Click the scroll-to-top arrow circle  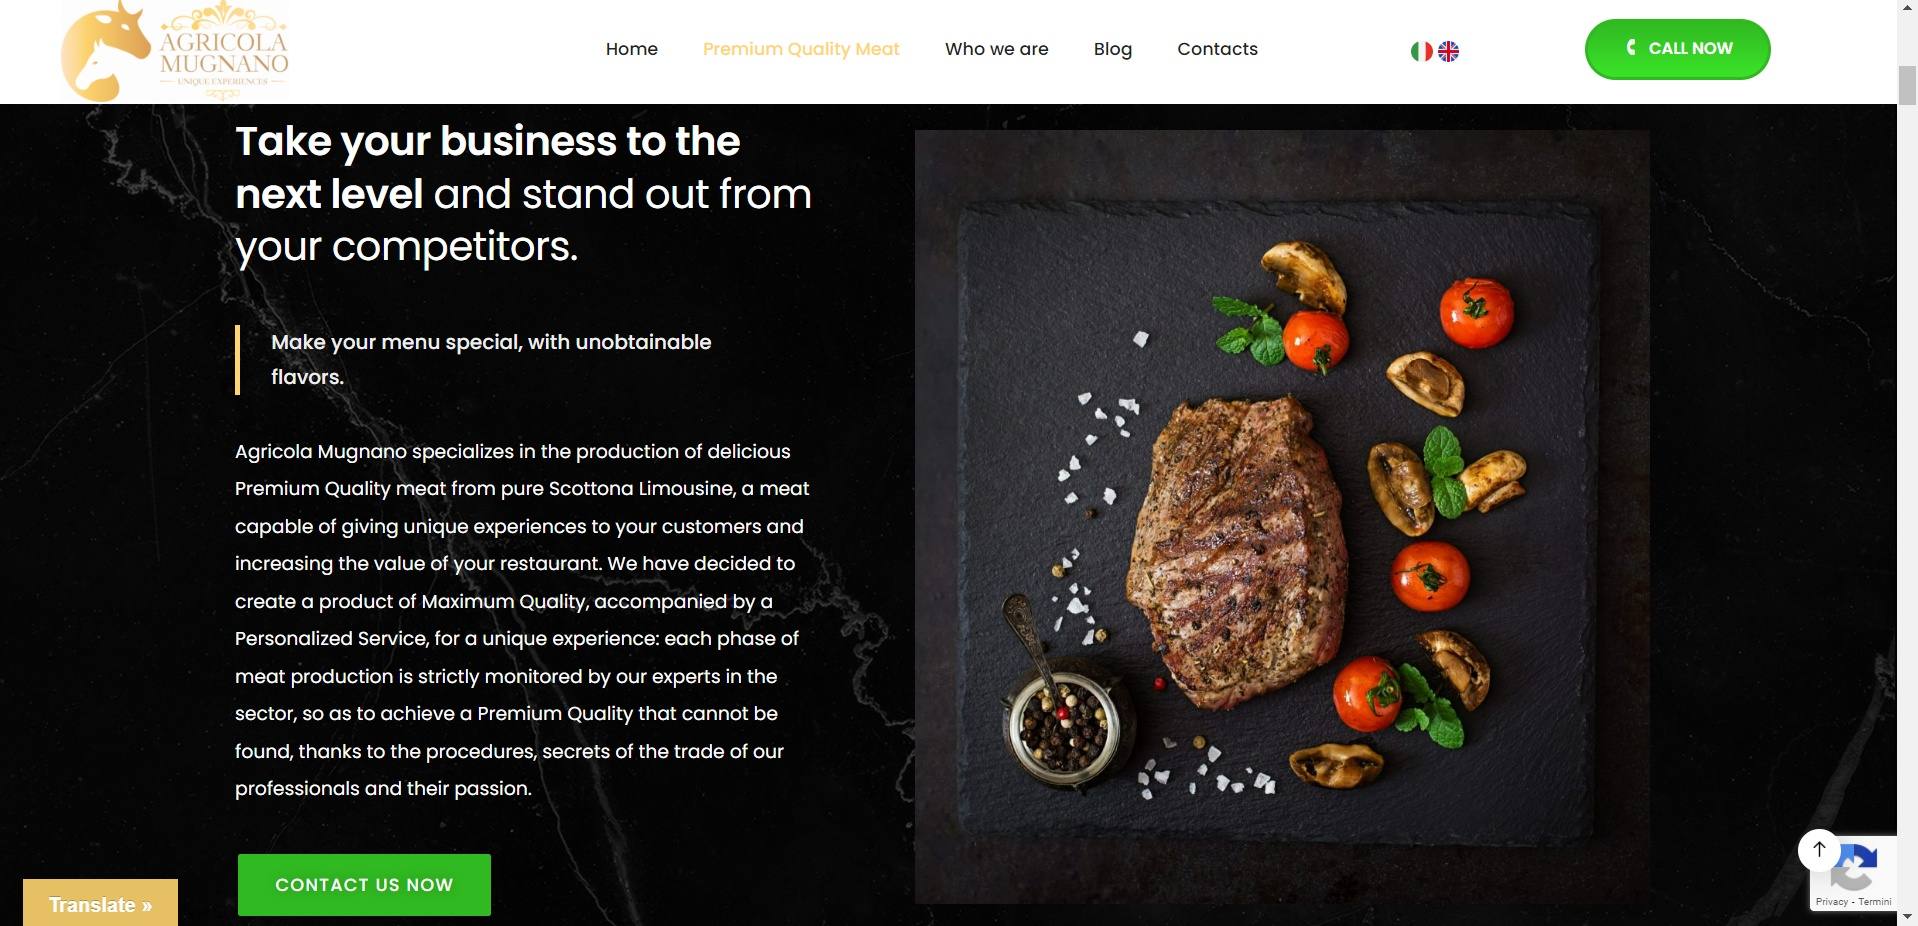(1819, 849)
